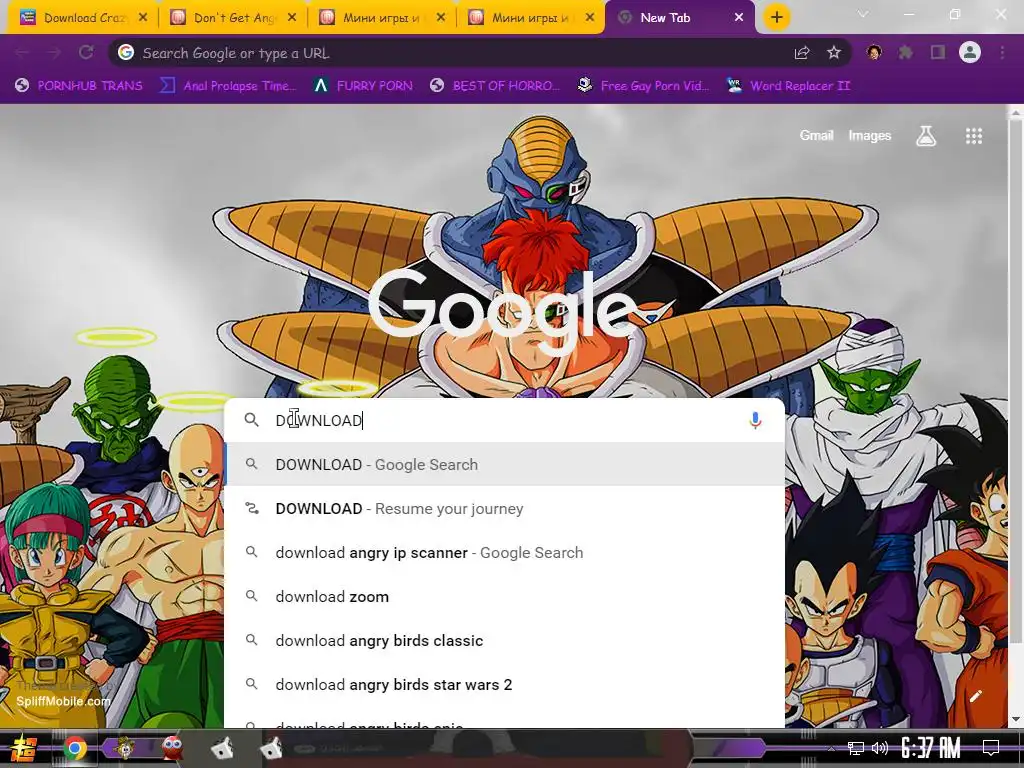Go forward with the forward arrow
The height and width of the screenshot is (768, 1024).
tap(54, 53)
